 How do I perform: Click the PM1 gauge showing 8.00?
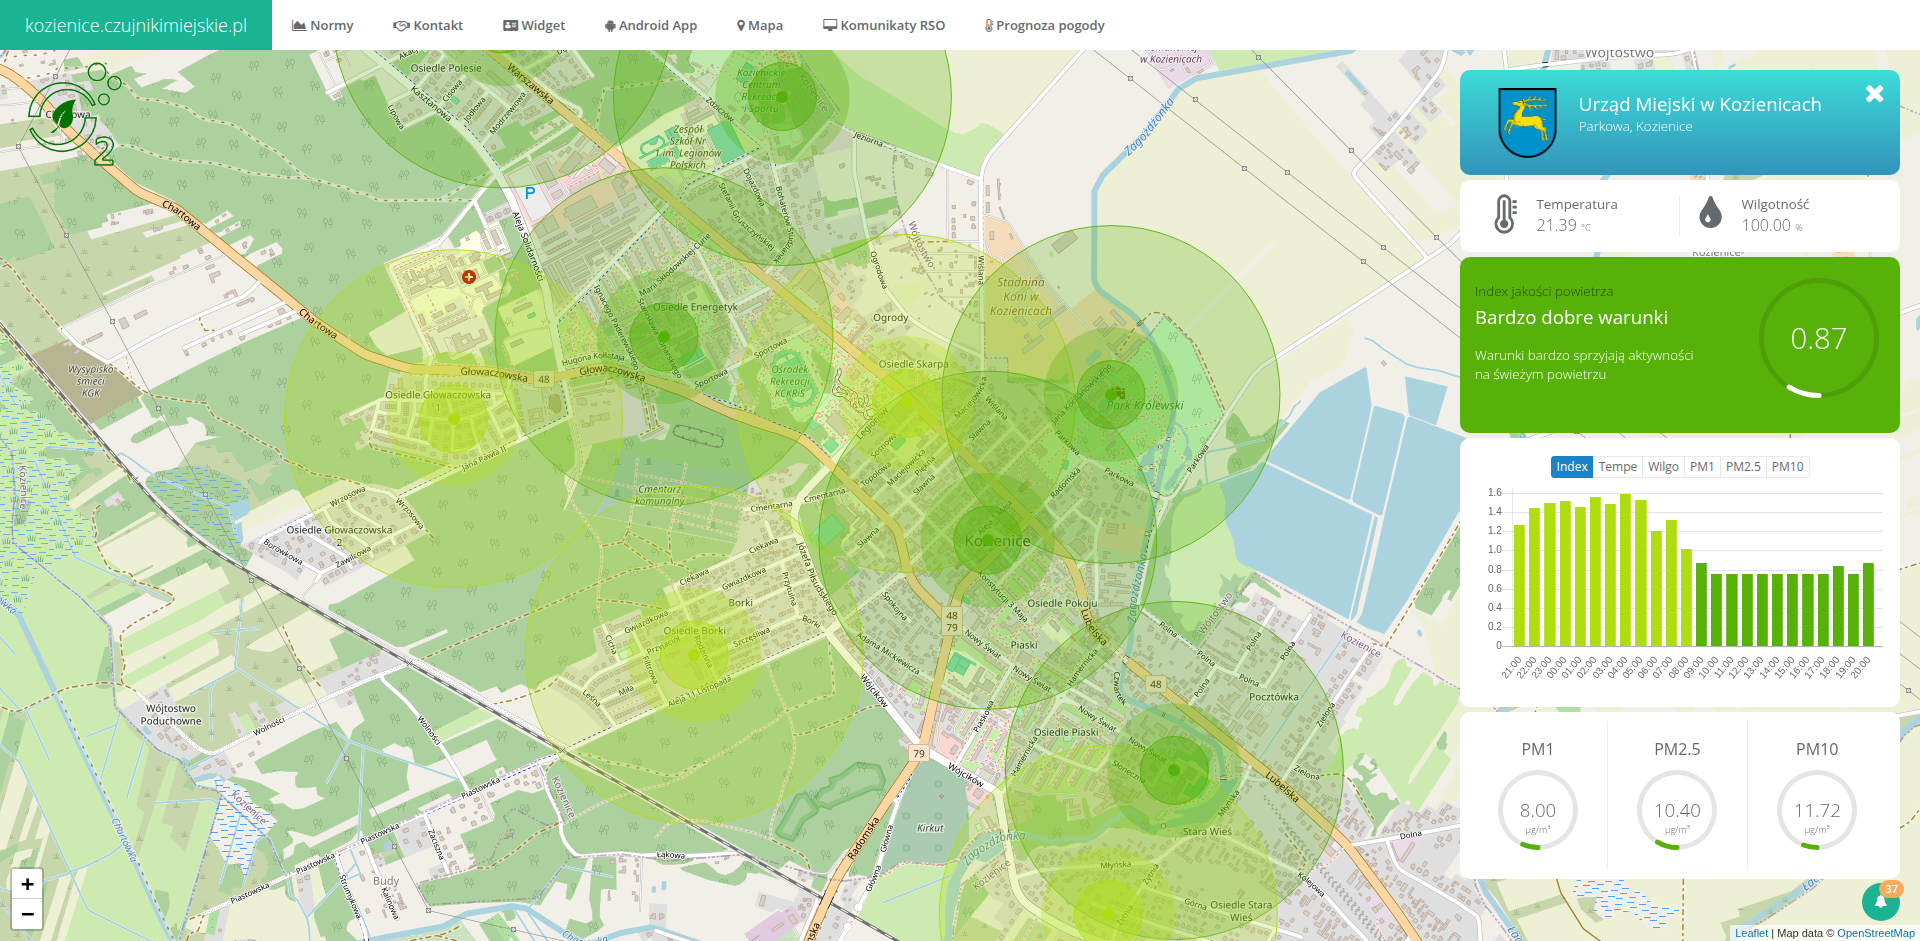click(1537, 811)
